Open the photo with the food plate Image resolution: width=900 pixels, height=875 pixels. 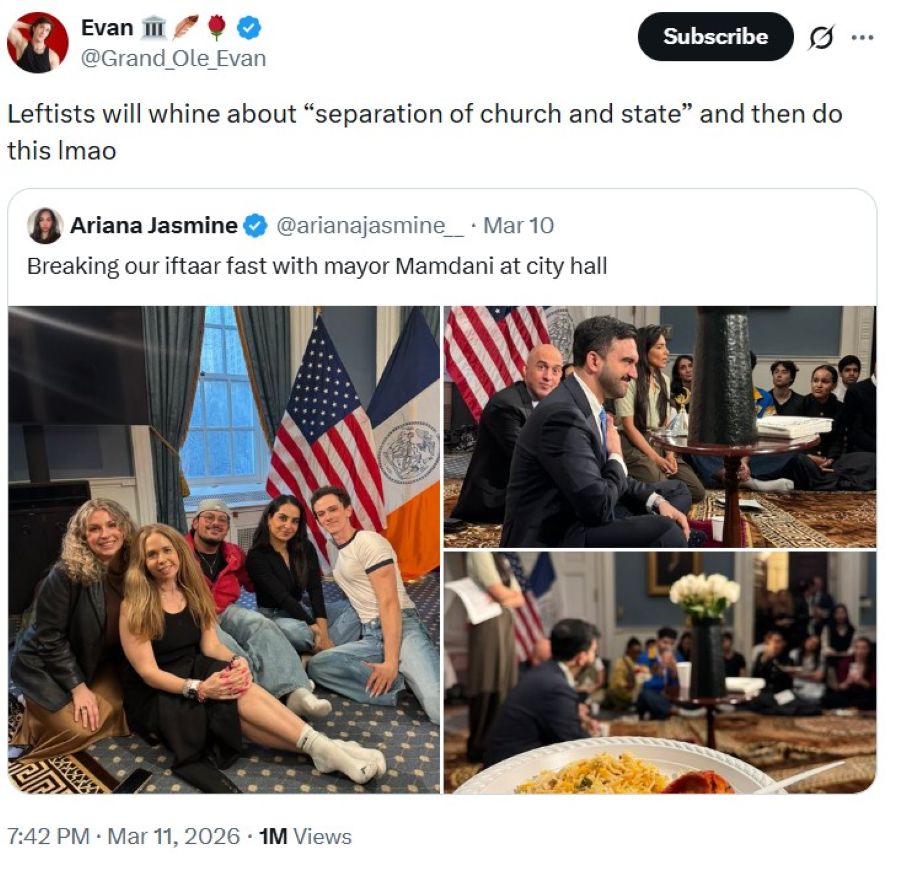[660, 673]
